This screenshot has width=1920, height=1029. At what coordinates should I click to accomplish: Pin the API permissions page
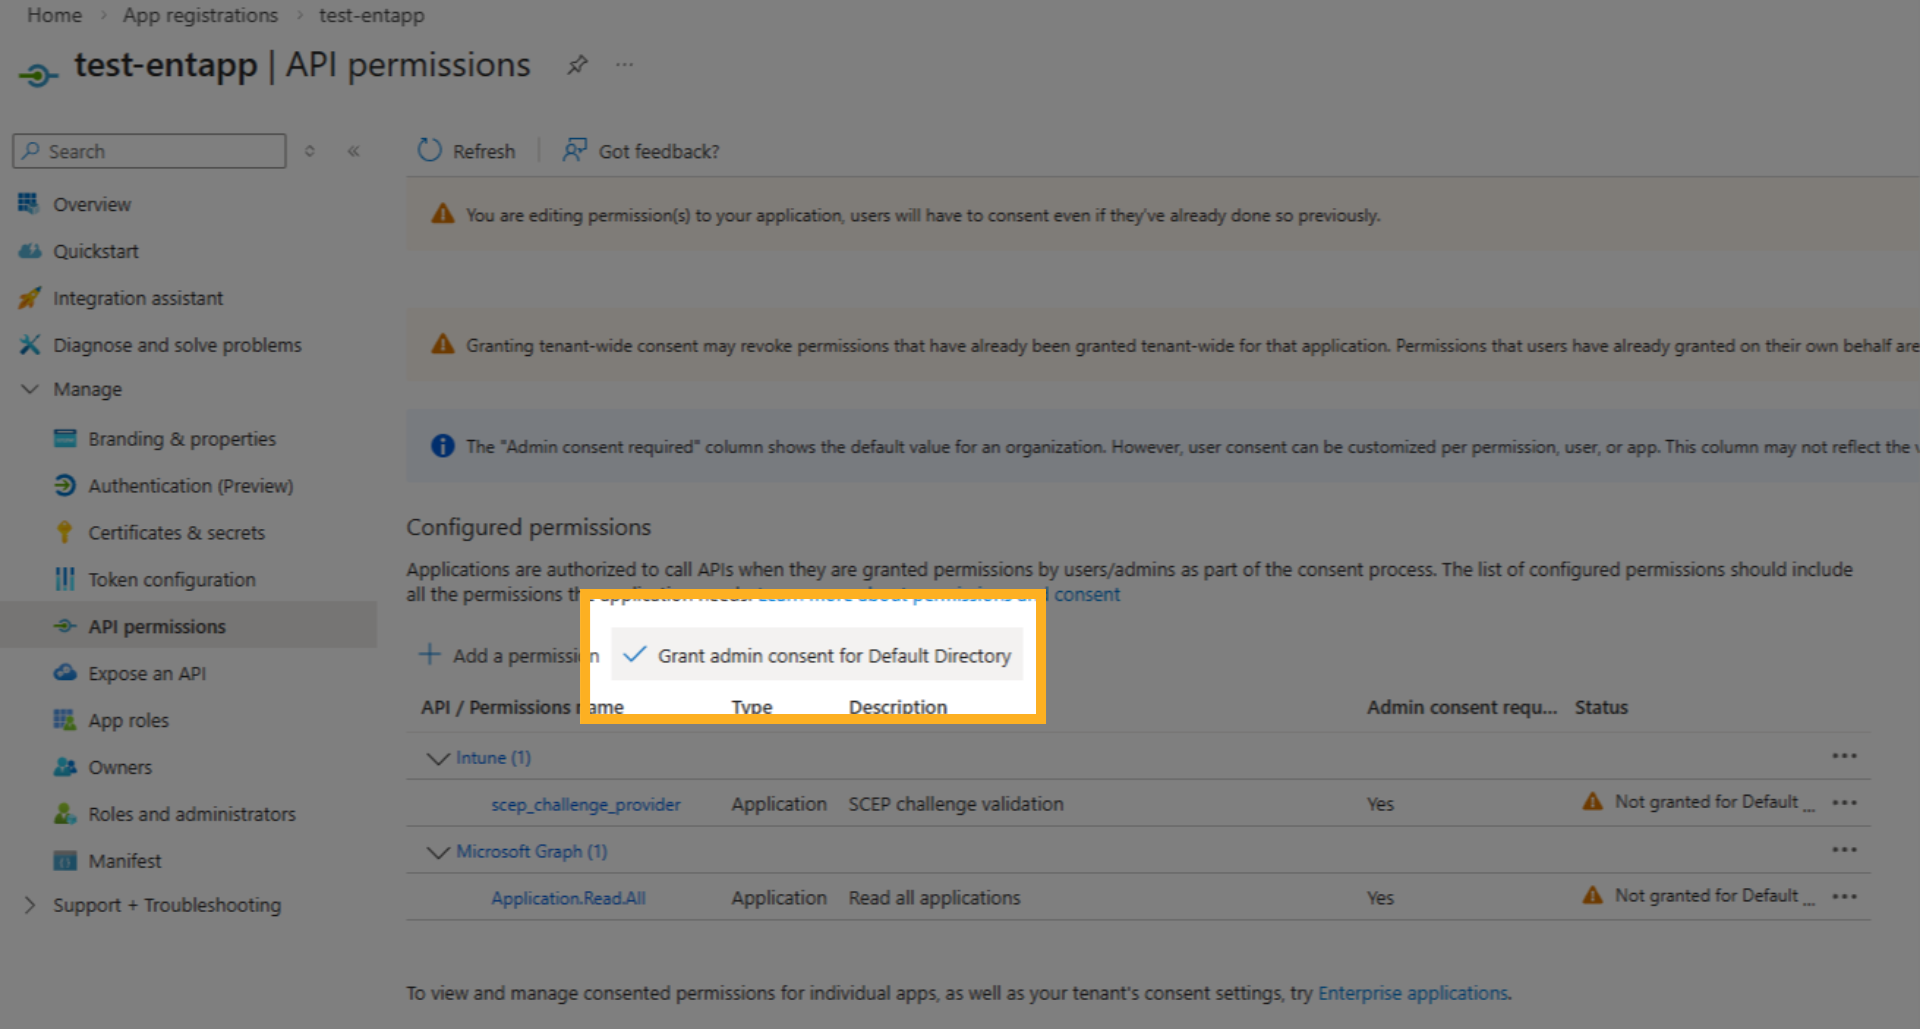pyautogui.click(x=577, y=64)
